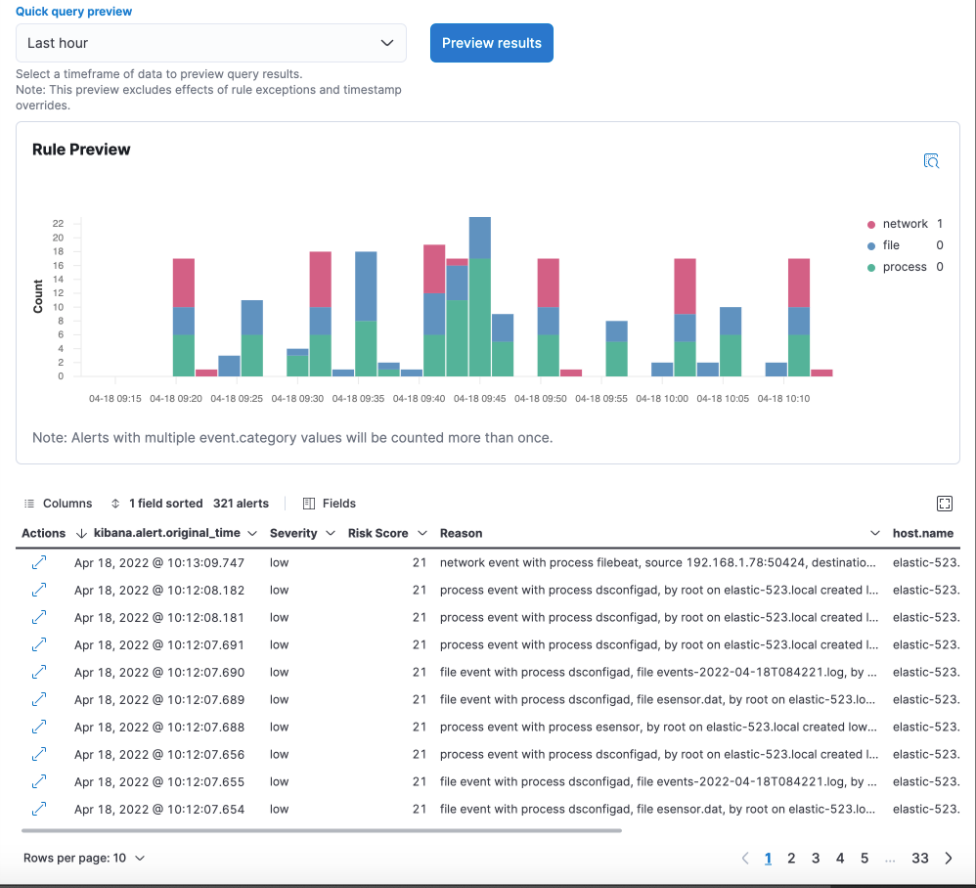Open the Fields browser

(329, 503)
